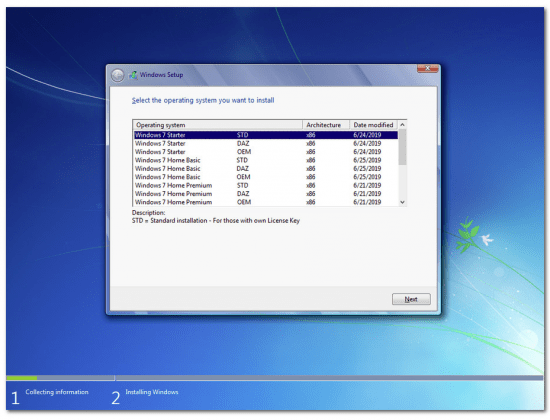Select Windows 7 Starter OEM row
Image resolution: width=550 pixels, height=420 pixels.
pyautogui.click(x=266, y=152)
